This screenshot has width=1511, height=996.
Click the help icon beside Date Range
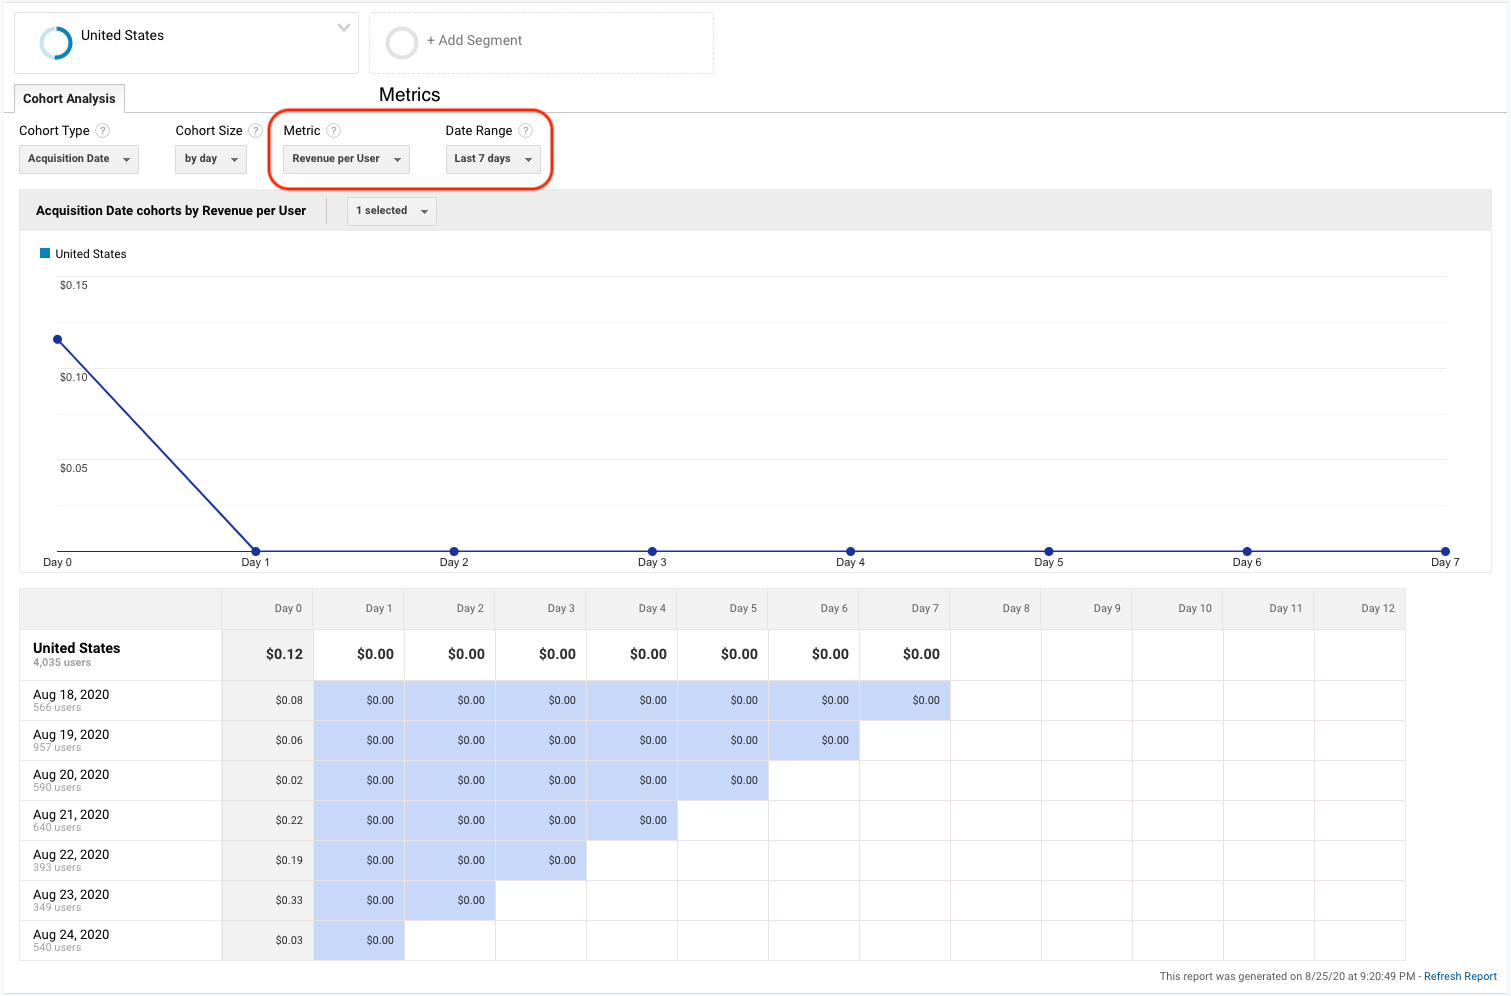click(x=526, y=130)
